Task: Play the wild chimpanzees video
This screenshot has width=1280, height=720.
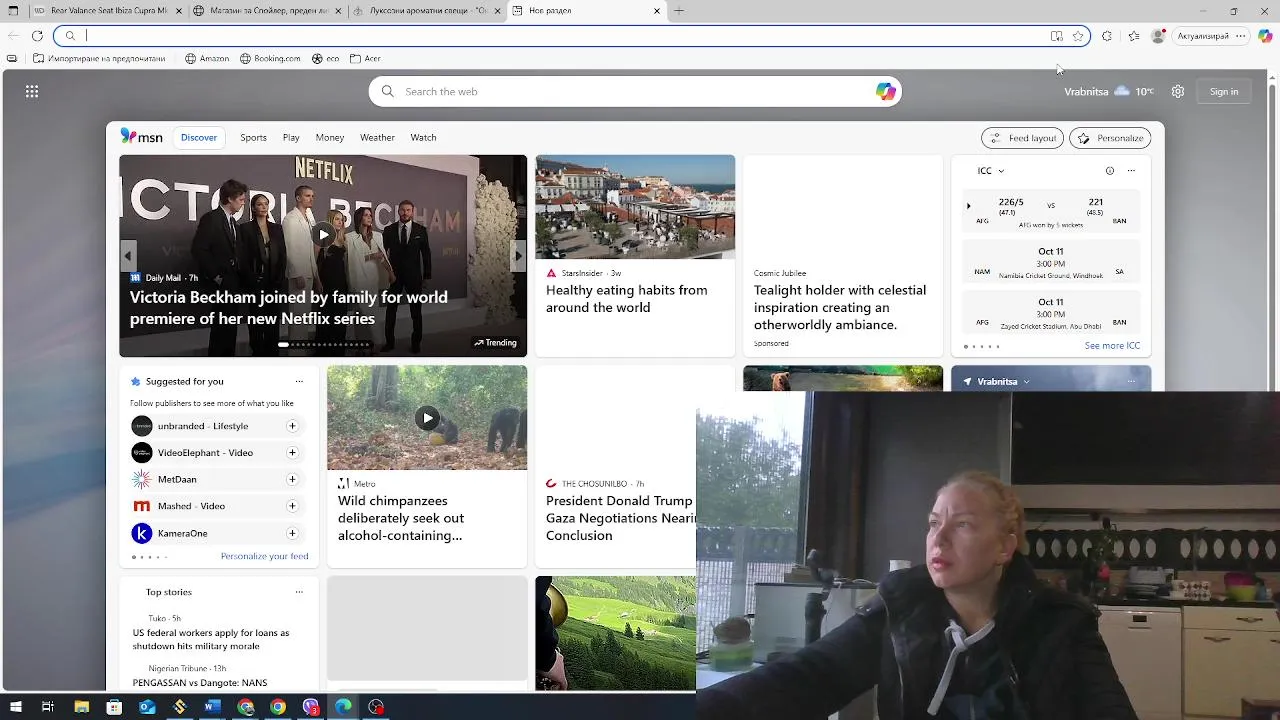Action: click(x=427, y=418)
